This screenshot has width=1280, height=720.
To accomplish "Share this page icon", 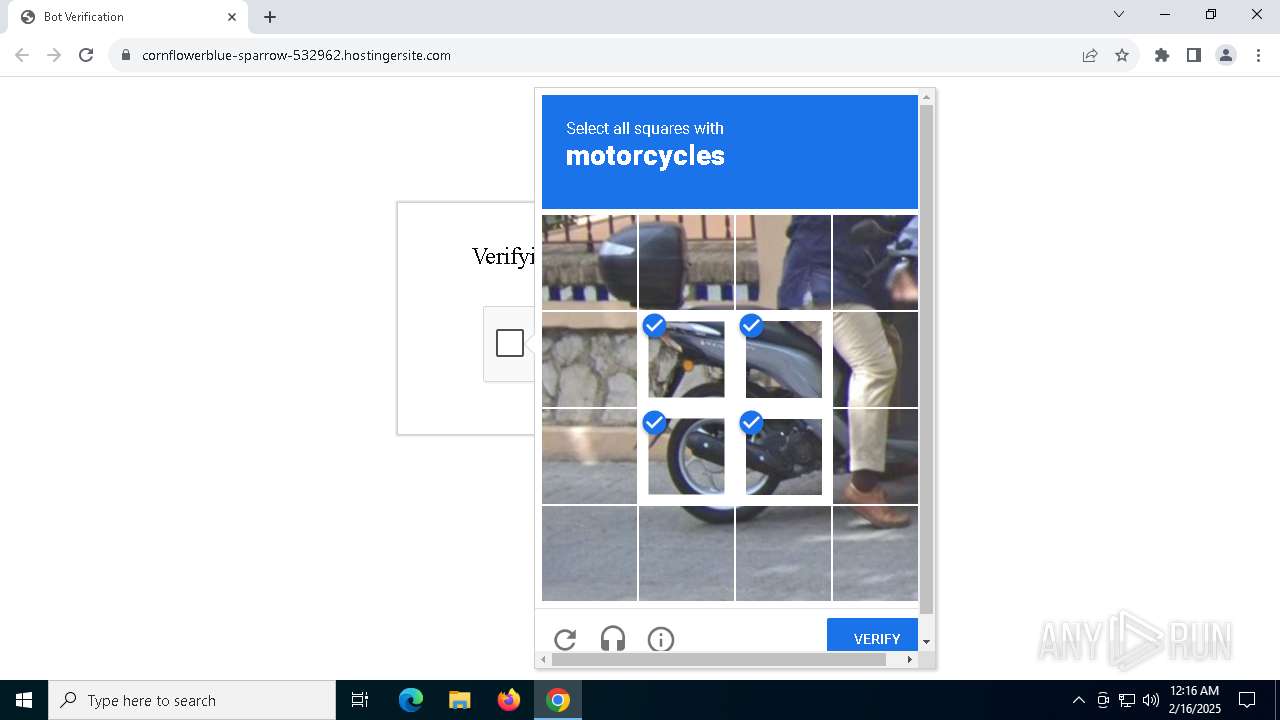I will 1090,55.
